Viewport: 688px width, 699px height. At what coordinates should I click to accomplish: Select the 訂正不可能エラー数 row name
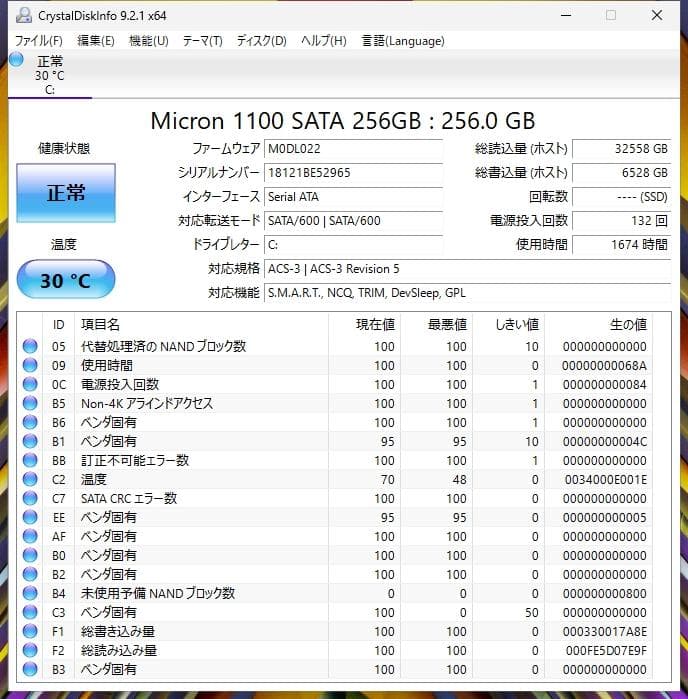click(135, 461)
